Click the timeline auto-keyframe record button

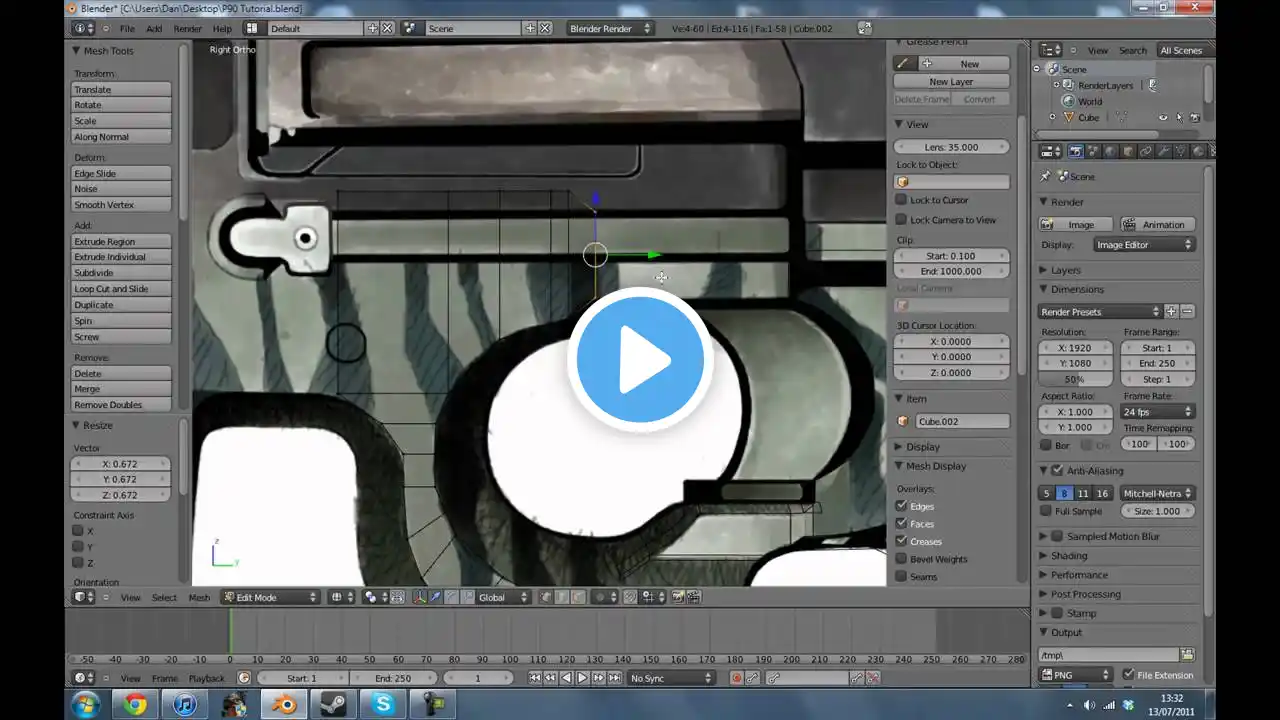[x=737, y=678]
